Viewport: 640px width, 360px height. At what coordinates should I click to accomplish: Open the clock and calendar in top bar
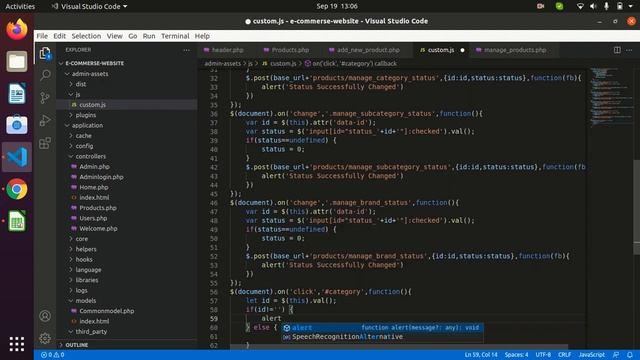tap(337, 6)
